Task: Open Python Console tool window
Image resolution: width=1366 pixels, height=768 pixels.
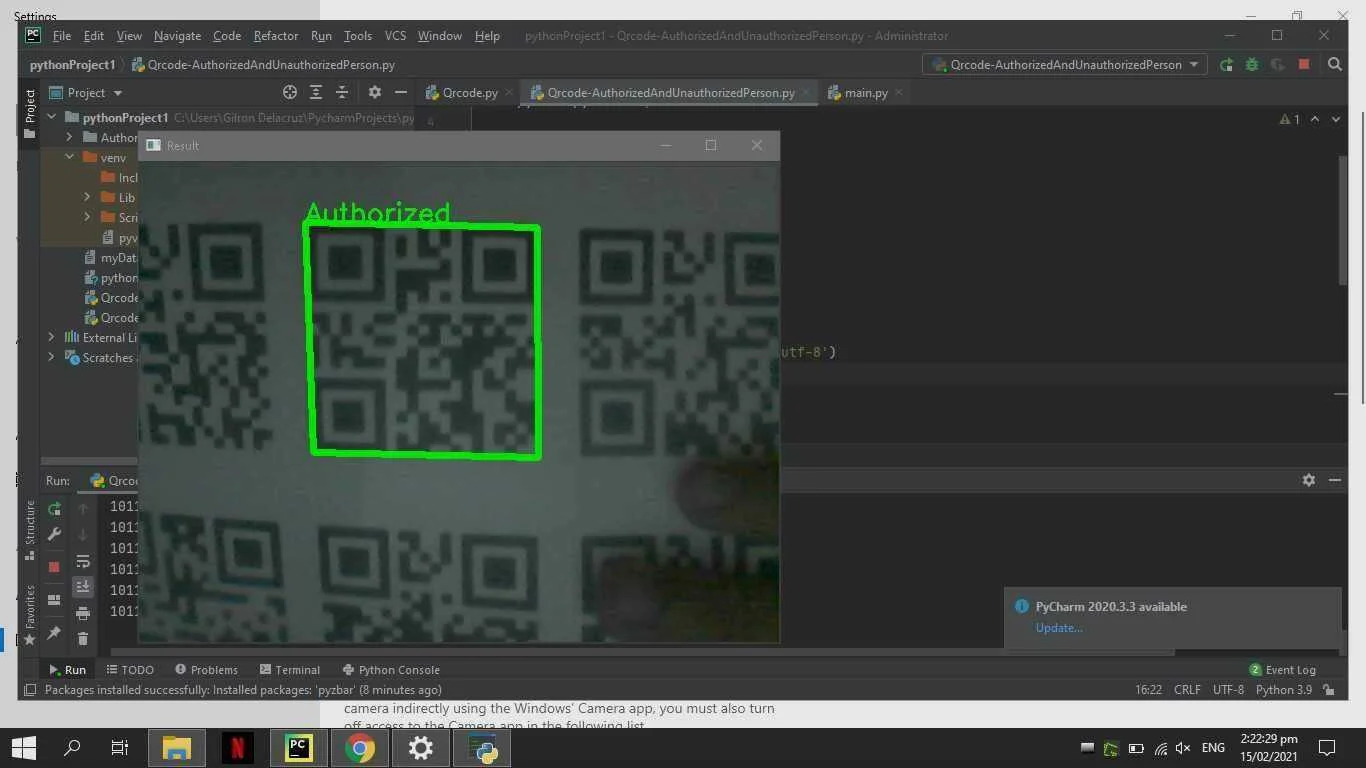Action: coord(391,670)
